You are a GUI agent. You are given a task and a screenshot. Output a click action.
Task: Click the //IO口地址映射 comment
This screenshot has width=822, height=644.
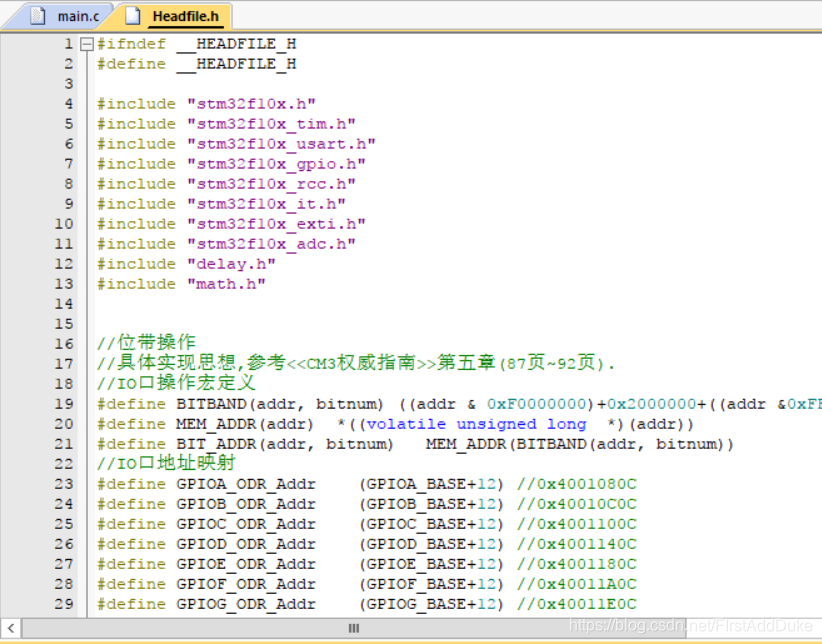click(x=166, y=463)
